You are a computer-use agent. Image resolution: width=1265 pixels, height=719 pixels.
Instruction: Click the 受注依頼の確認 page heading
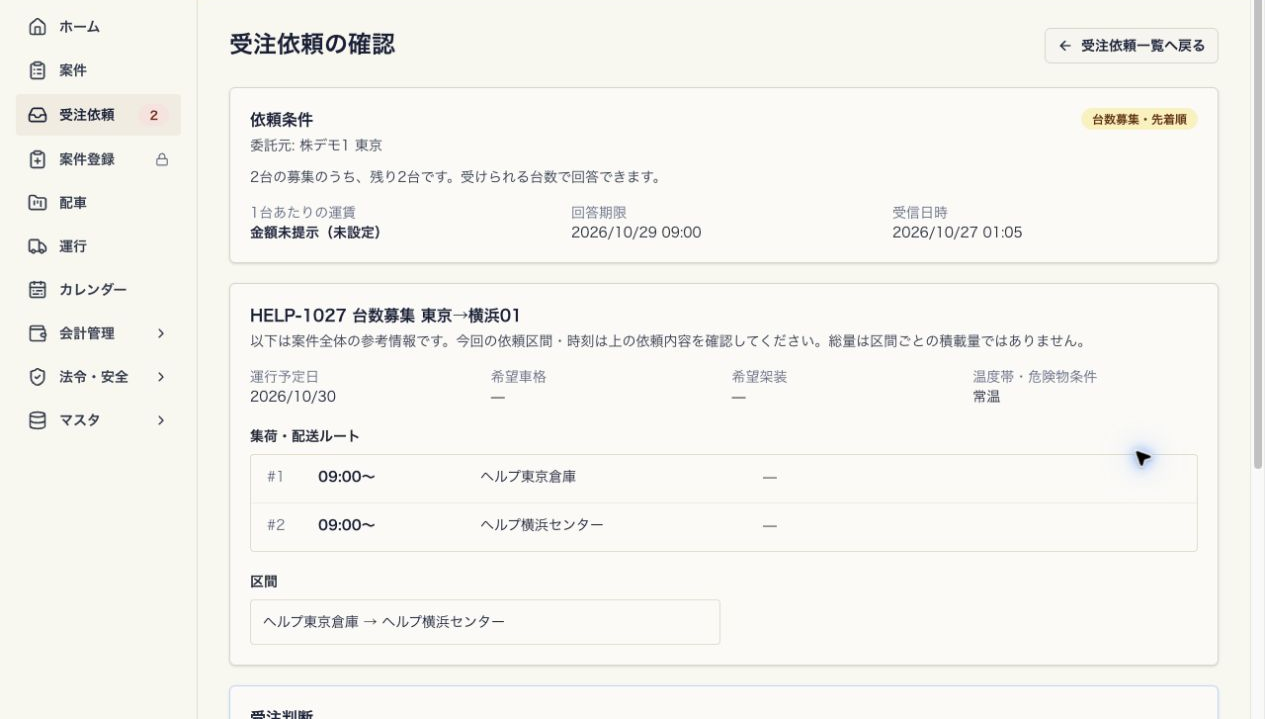pyautogui.click(x=312, y=44)
